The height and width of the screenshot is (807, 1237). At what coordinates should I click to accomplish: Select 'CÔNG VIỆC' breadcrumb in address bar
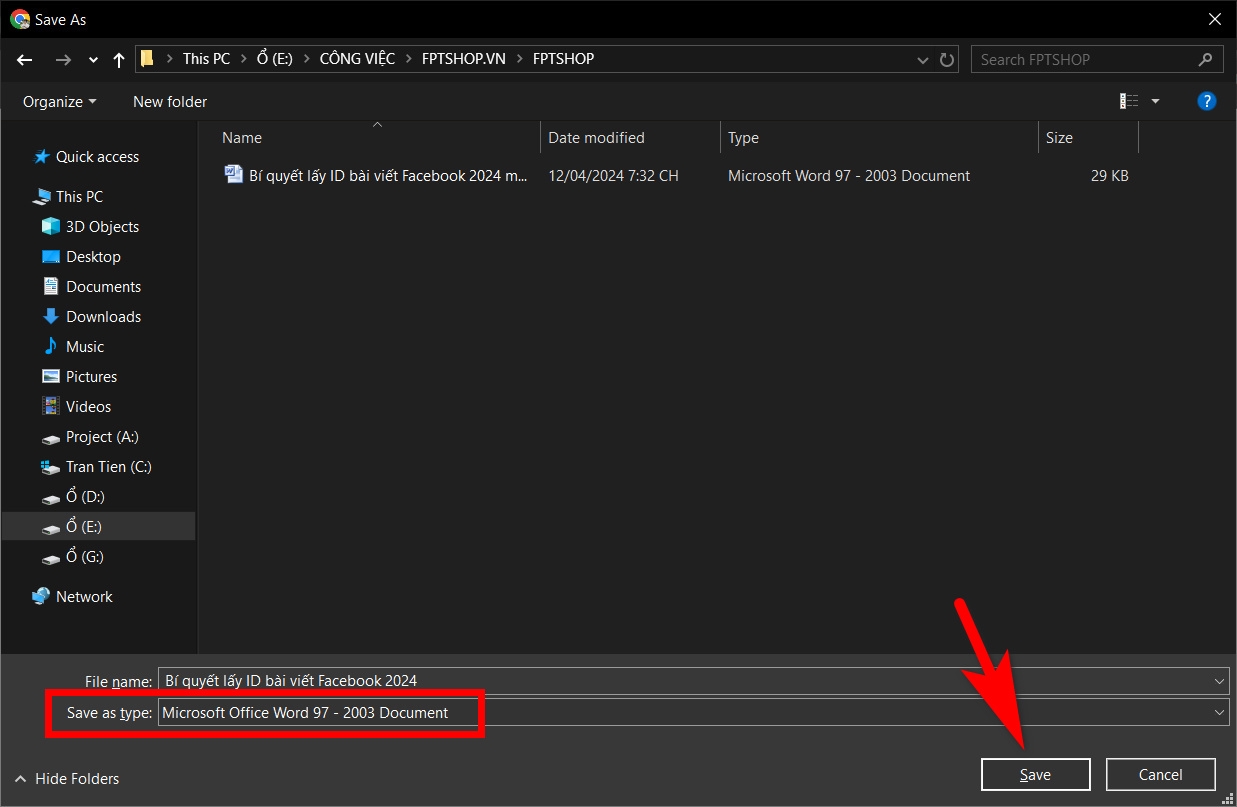tap(357, 59)
